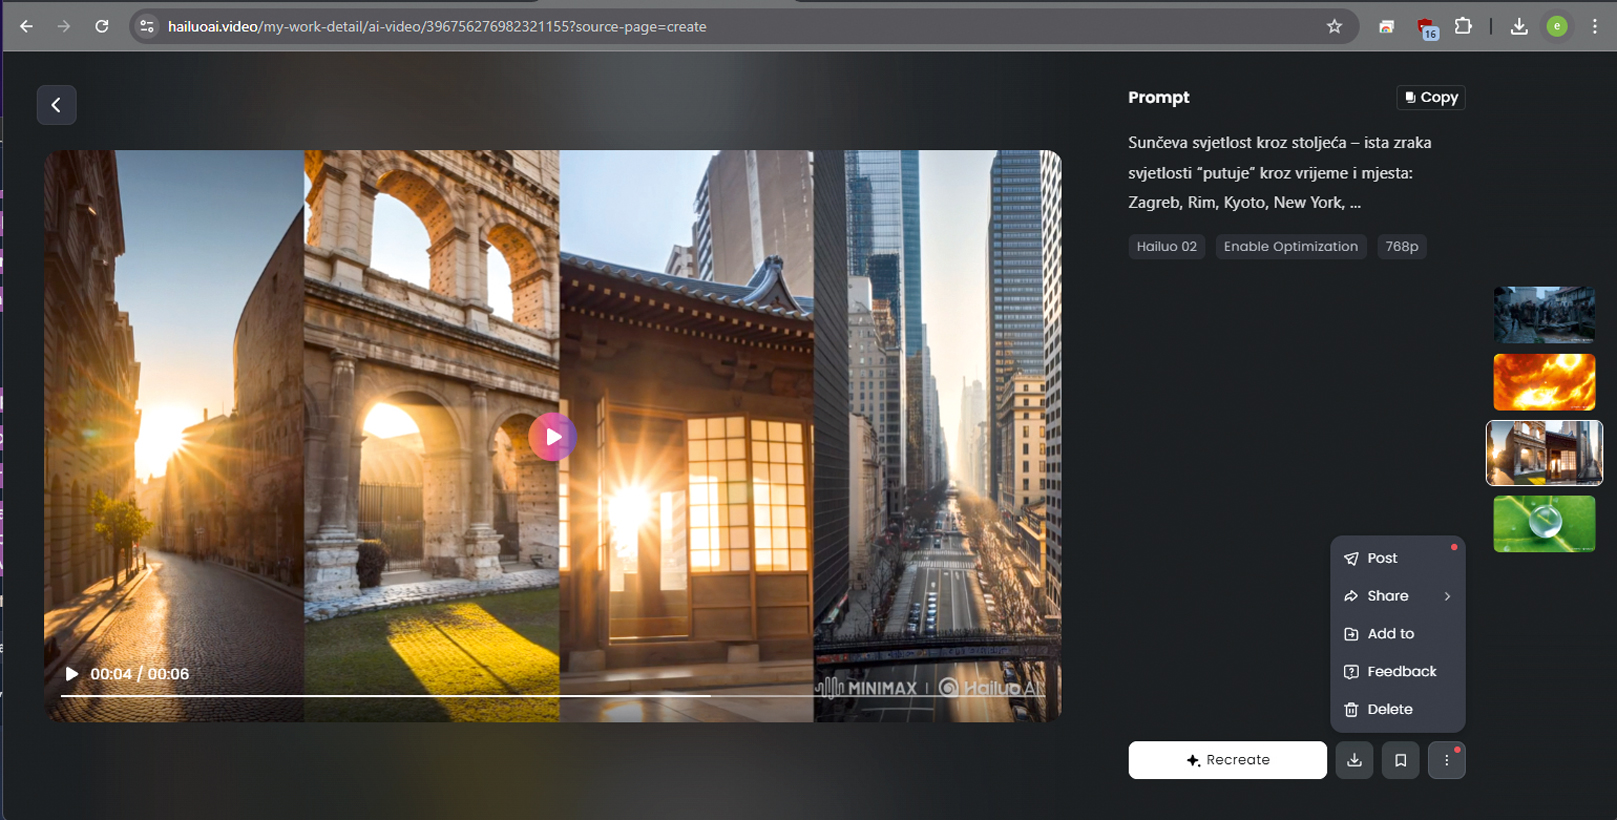Click the back arrow above the video

pos(56,105)
